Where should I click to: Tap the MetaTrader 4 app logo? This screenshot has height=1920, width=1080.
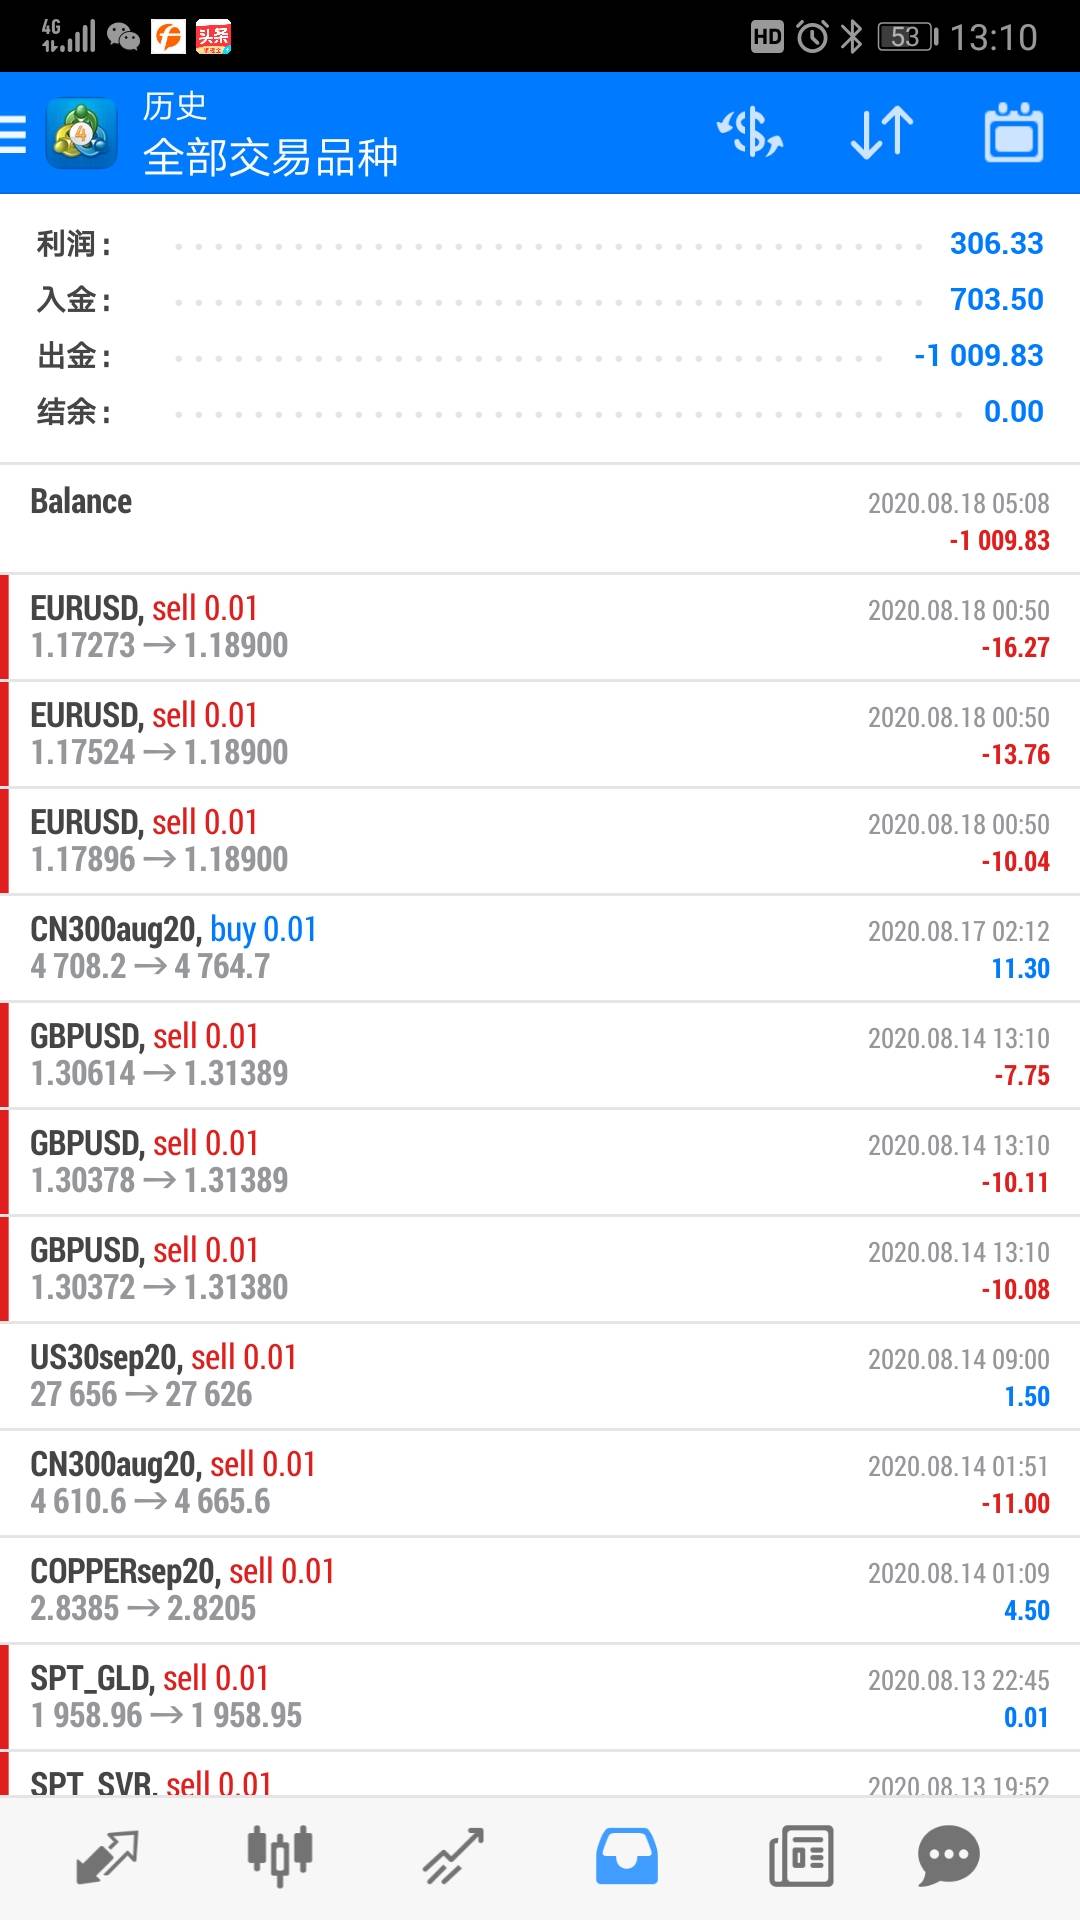click(x=81, y=134)
